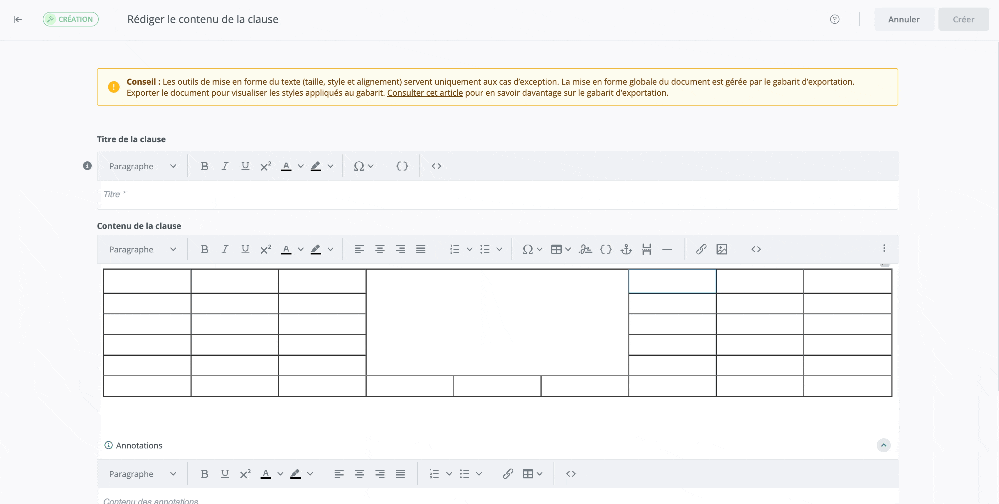The width and height of the screenshot is (999, 504).
Task: Open special characters menu in the content toolbar
Action: coord(531,249)
